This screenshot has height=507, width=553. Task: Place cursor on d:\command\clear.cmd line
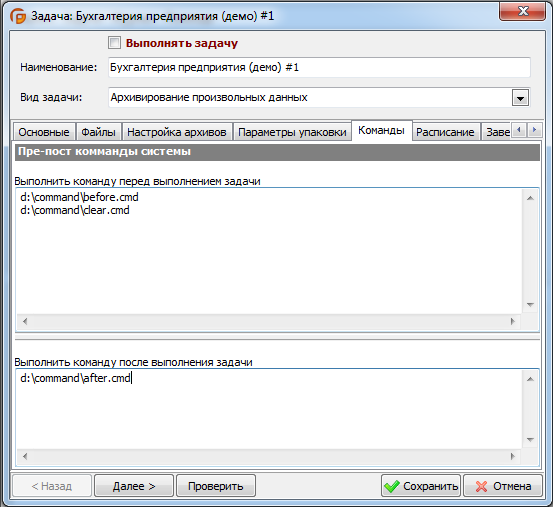coord(75,210)
